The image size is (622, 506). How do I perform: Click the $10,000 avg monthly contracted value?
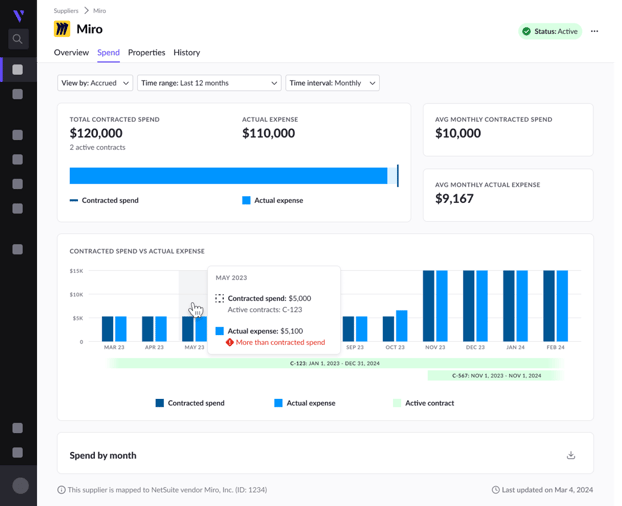458,133
